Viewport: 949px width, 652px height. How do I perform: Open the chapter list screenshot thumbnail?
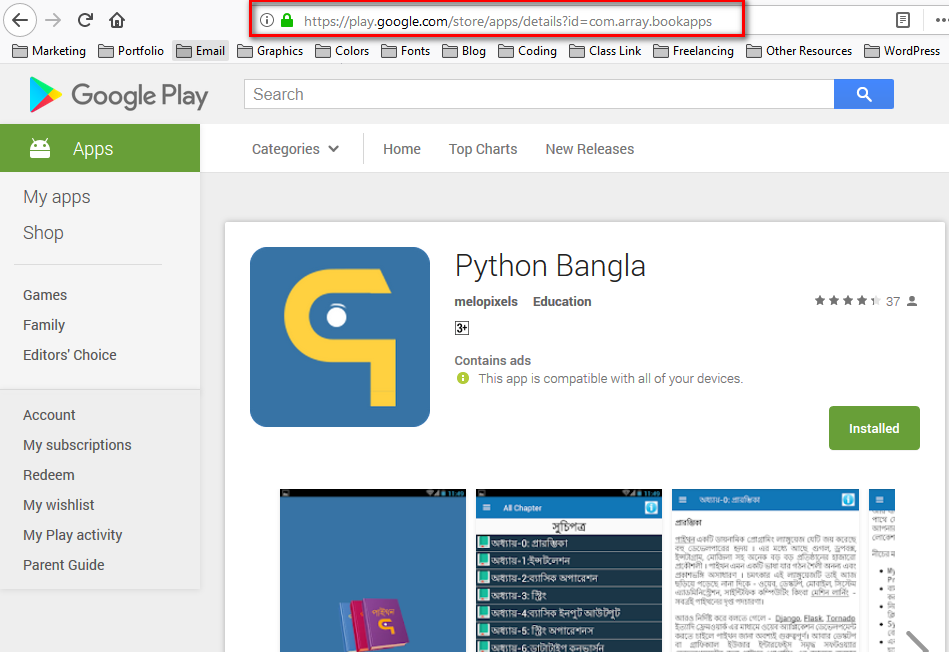569,570
